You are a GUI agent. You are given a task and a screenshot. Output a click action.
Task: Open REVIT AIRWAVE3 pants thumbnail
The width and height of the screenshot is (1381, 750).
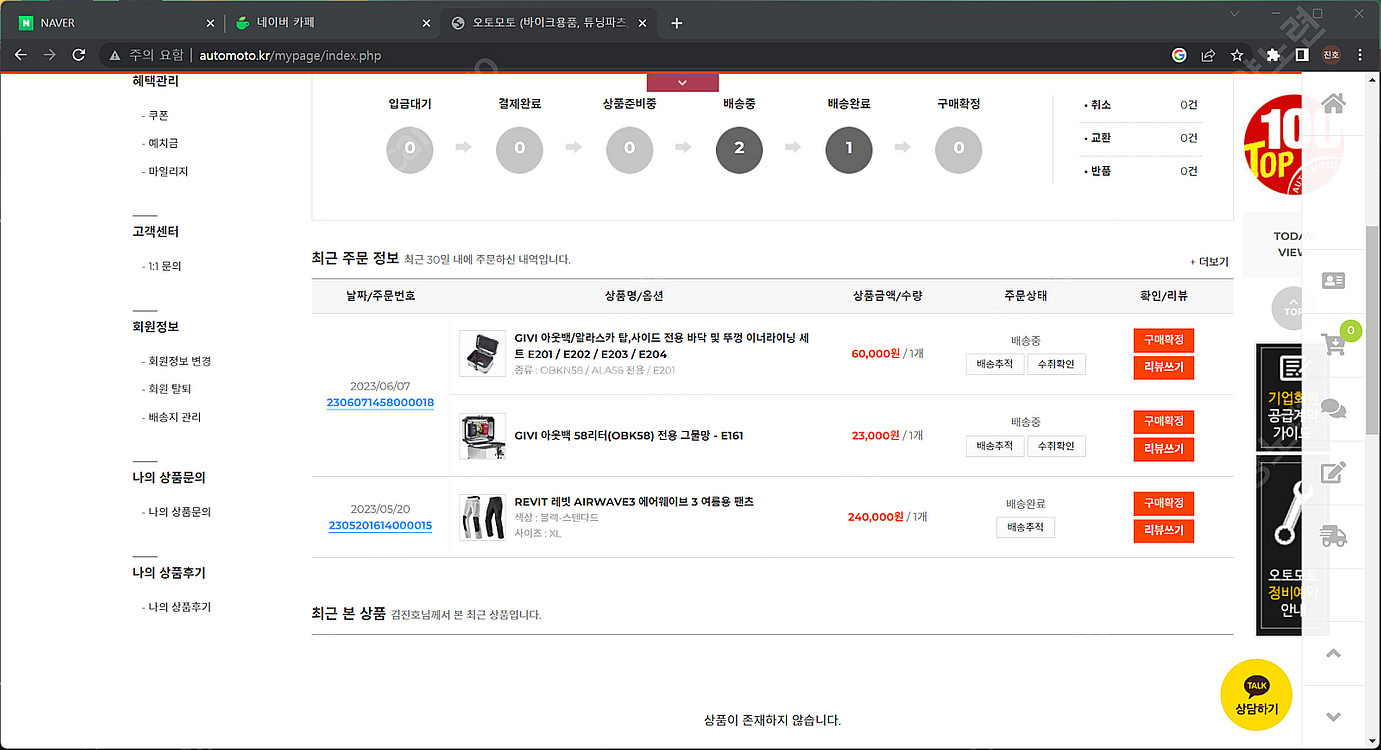[x=483, y=518]
